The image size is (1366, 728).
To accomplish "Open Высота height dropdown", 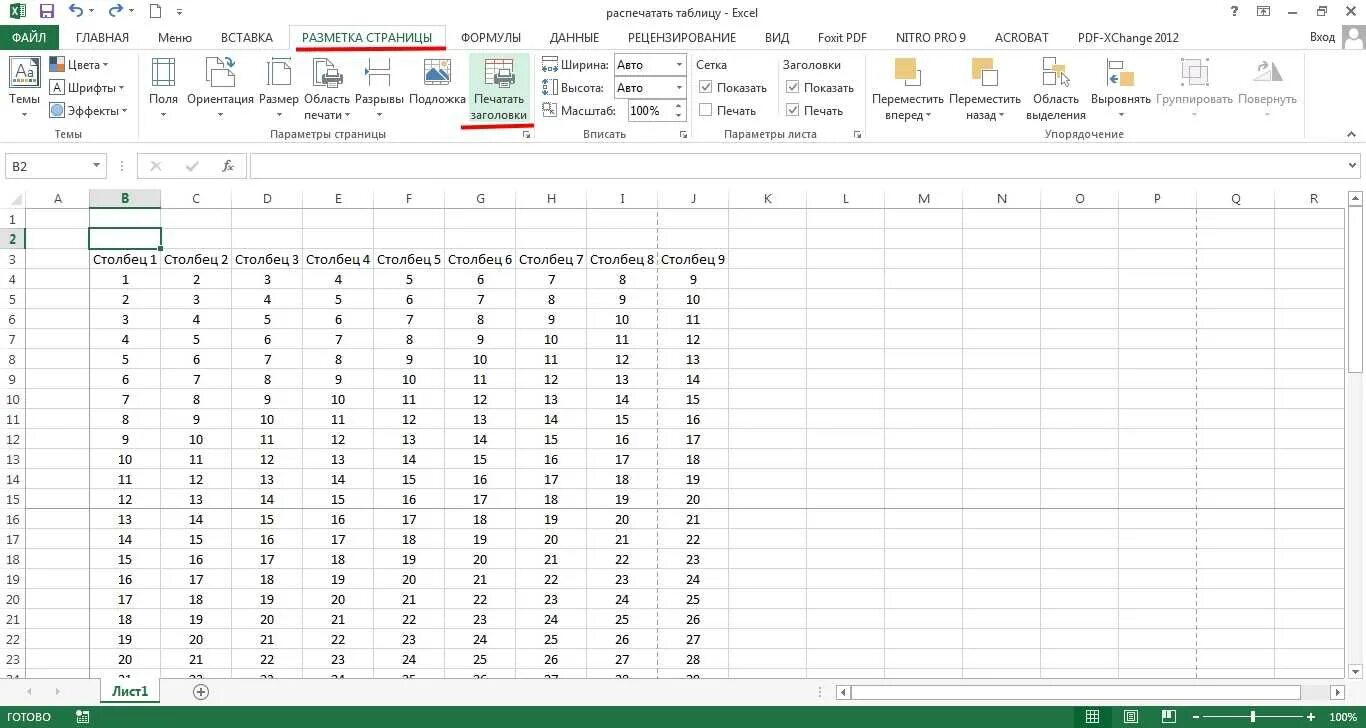I will [679, 88].
